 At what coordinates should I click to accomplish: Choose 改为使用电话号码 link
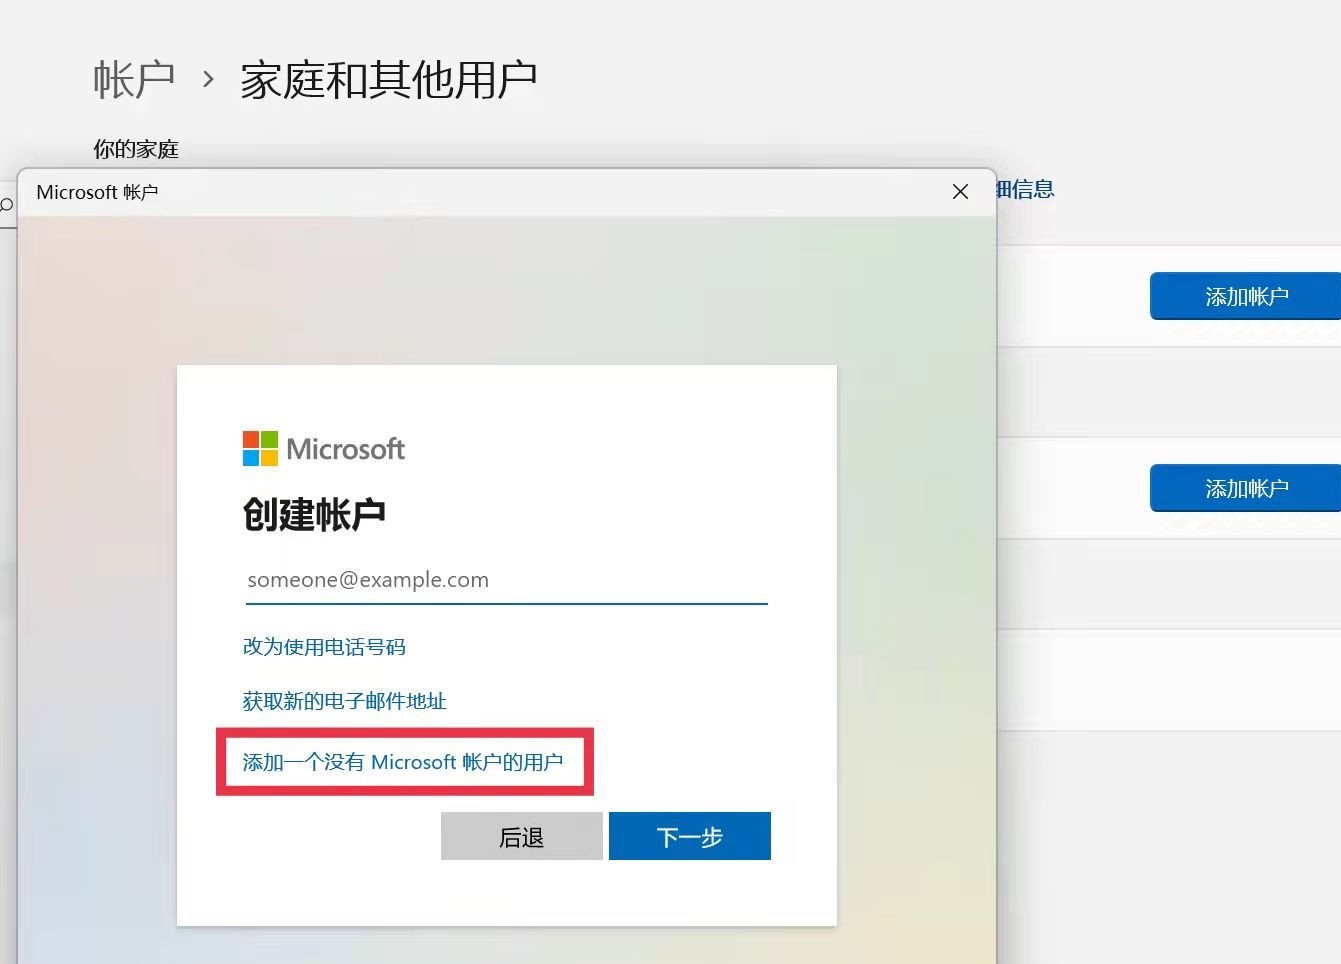(x=324, y=647)
